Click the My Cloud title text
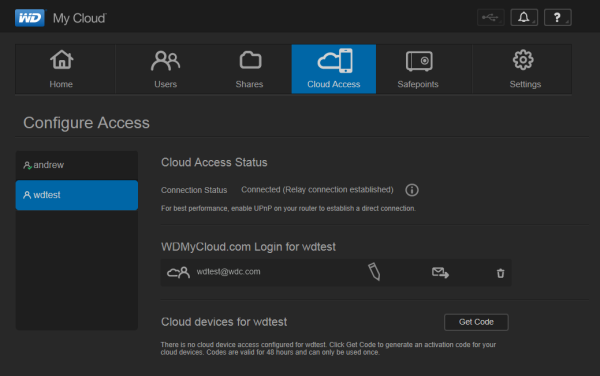The width and height of the screenshot is (600, 376). click(80, 18)
